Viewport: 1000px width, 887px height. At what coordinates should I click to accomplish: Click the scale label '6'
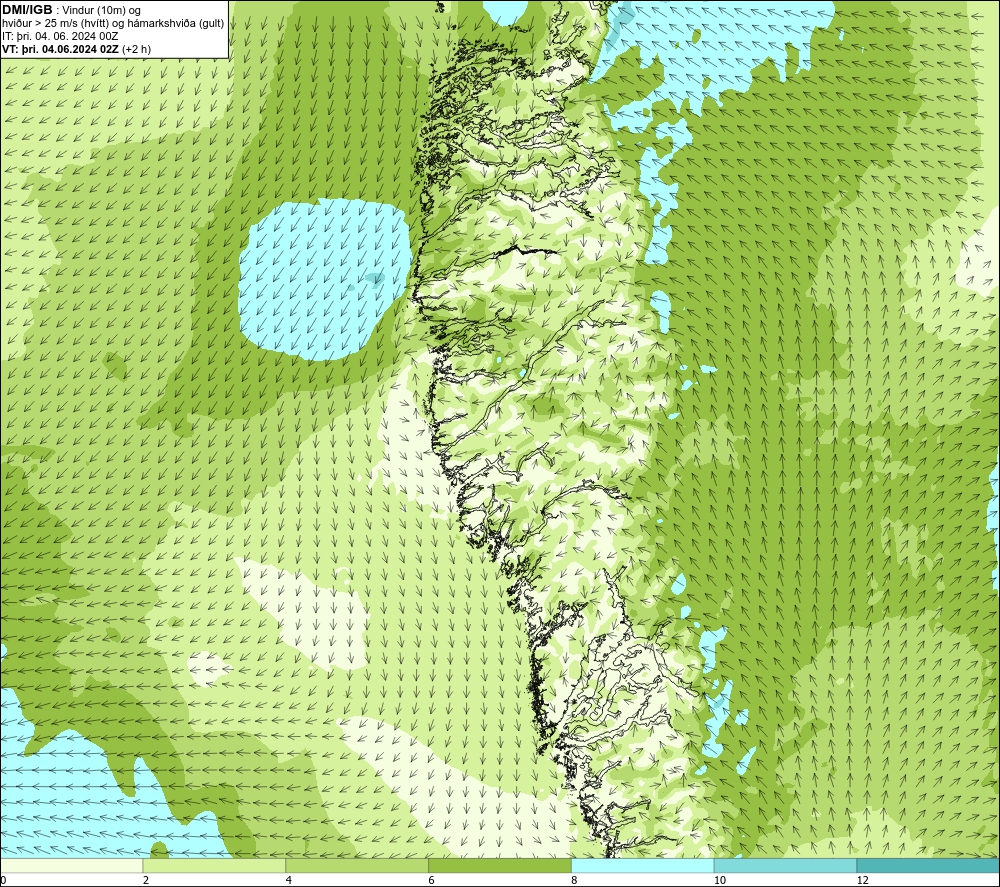click(432, 880)
